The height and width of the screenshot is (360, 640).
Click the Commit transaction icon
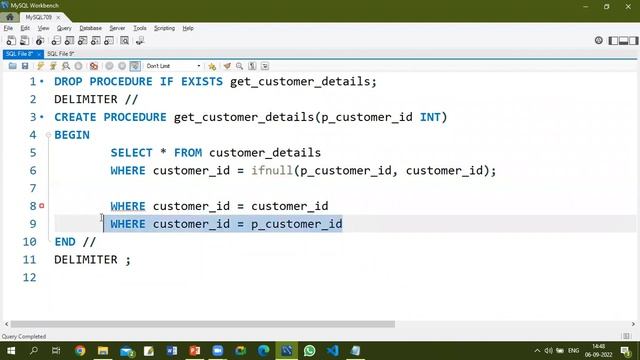click(x=109, y=66)
